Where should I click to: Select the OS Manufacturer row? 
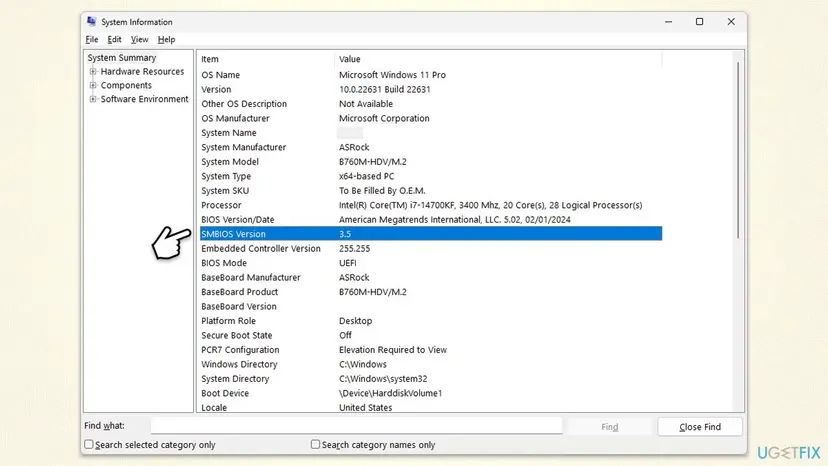[x=431, y=118]
